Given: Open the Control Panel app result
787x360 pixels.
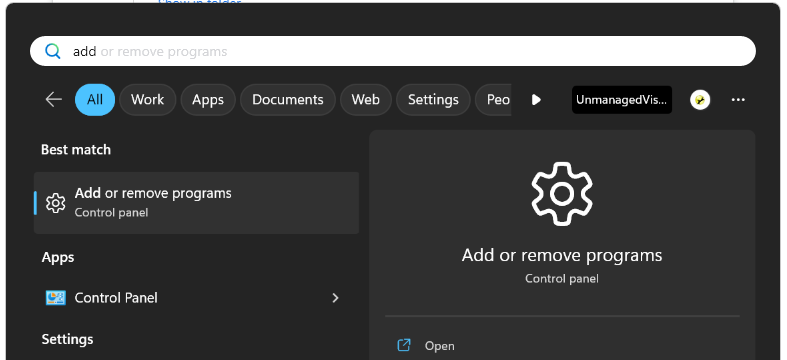Looking at the screenshot, I should coord(196,298).
